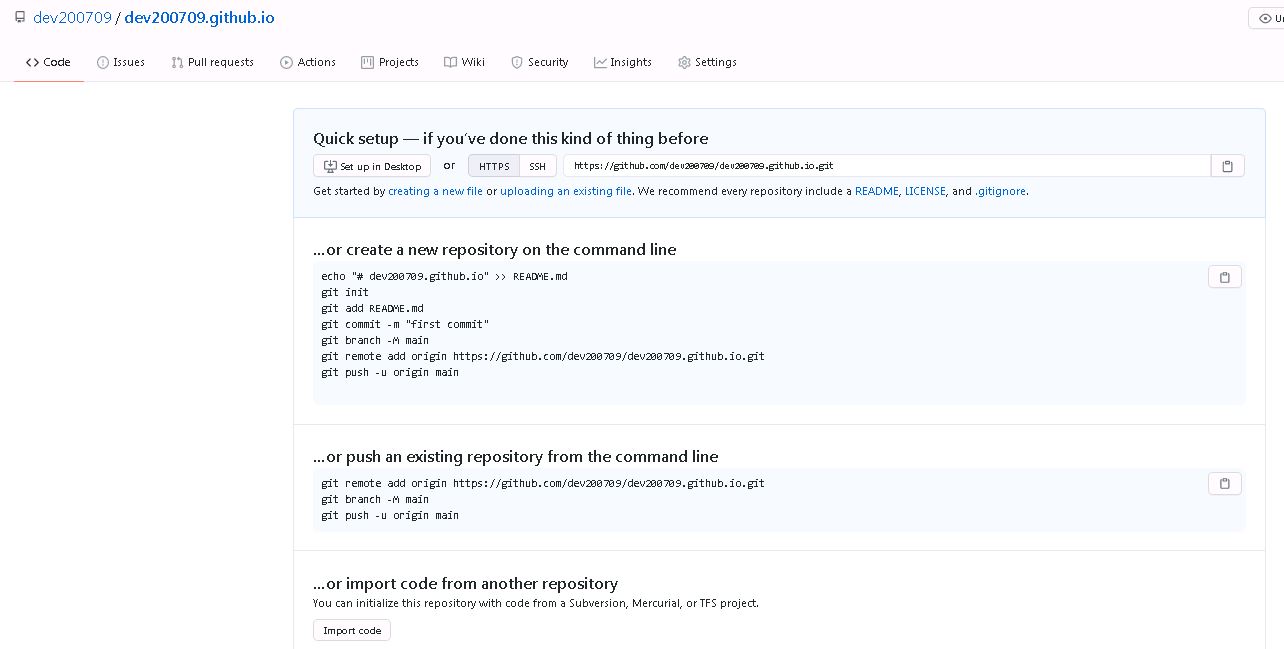View the Insights tab

point(623,62)
